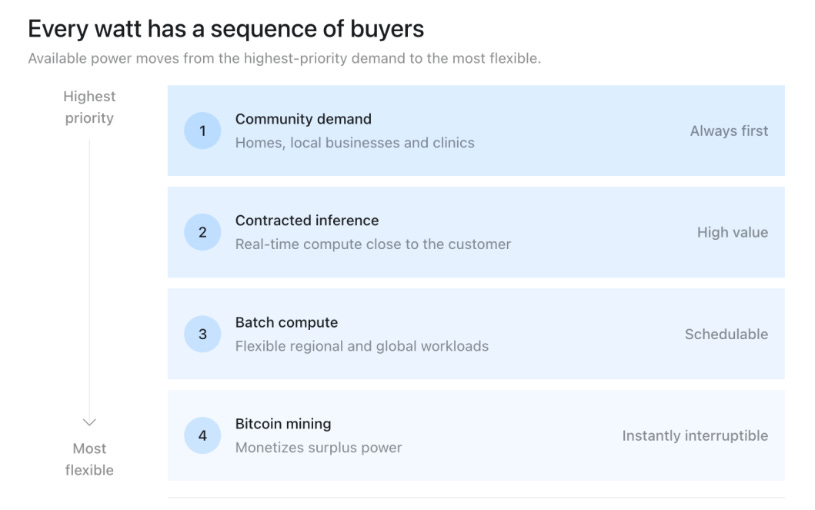Click the Always first tag
815x510 pixels.
[729, 131]
